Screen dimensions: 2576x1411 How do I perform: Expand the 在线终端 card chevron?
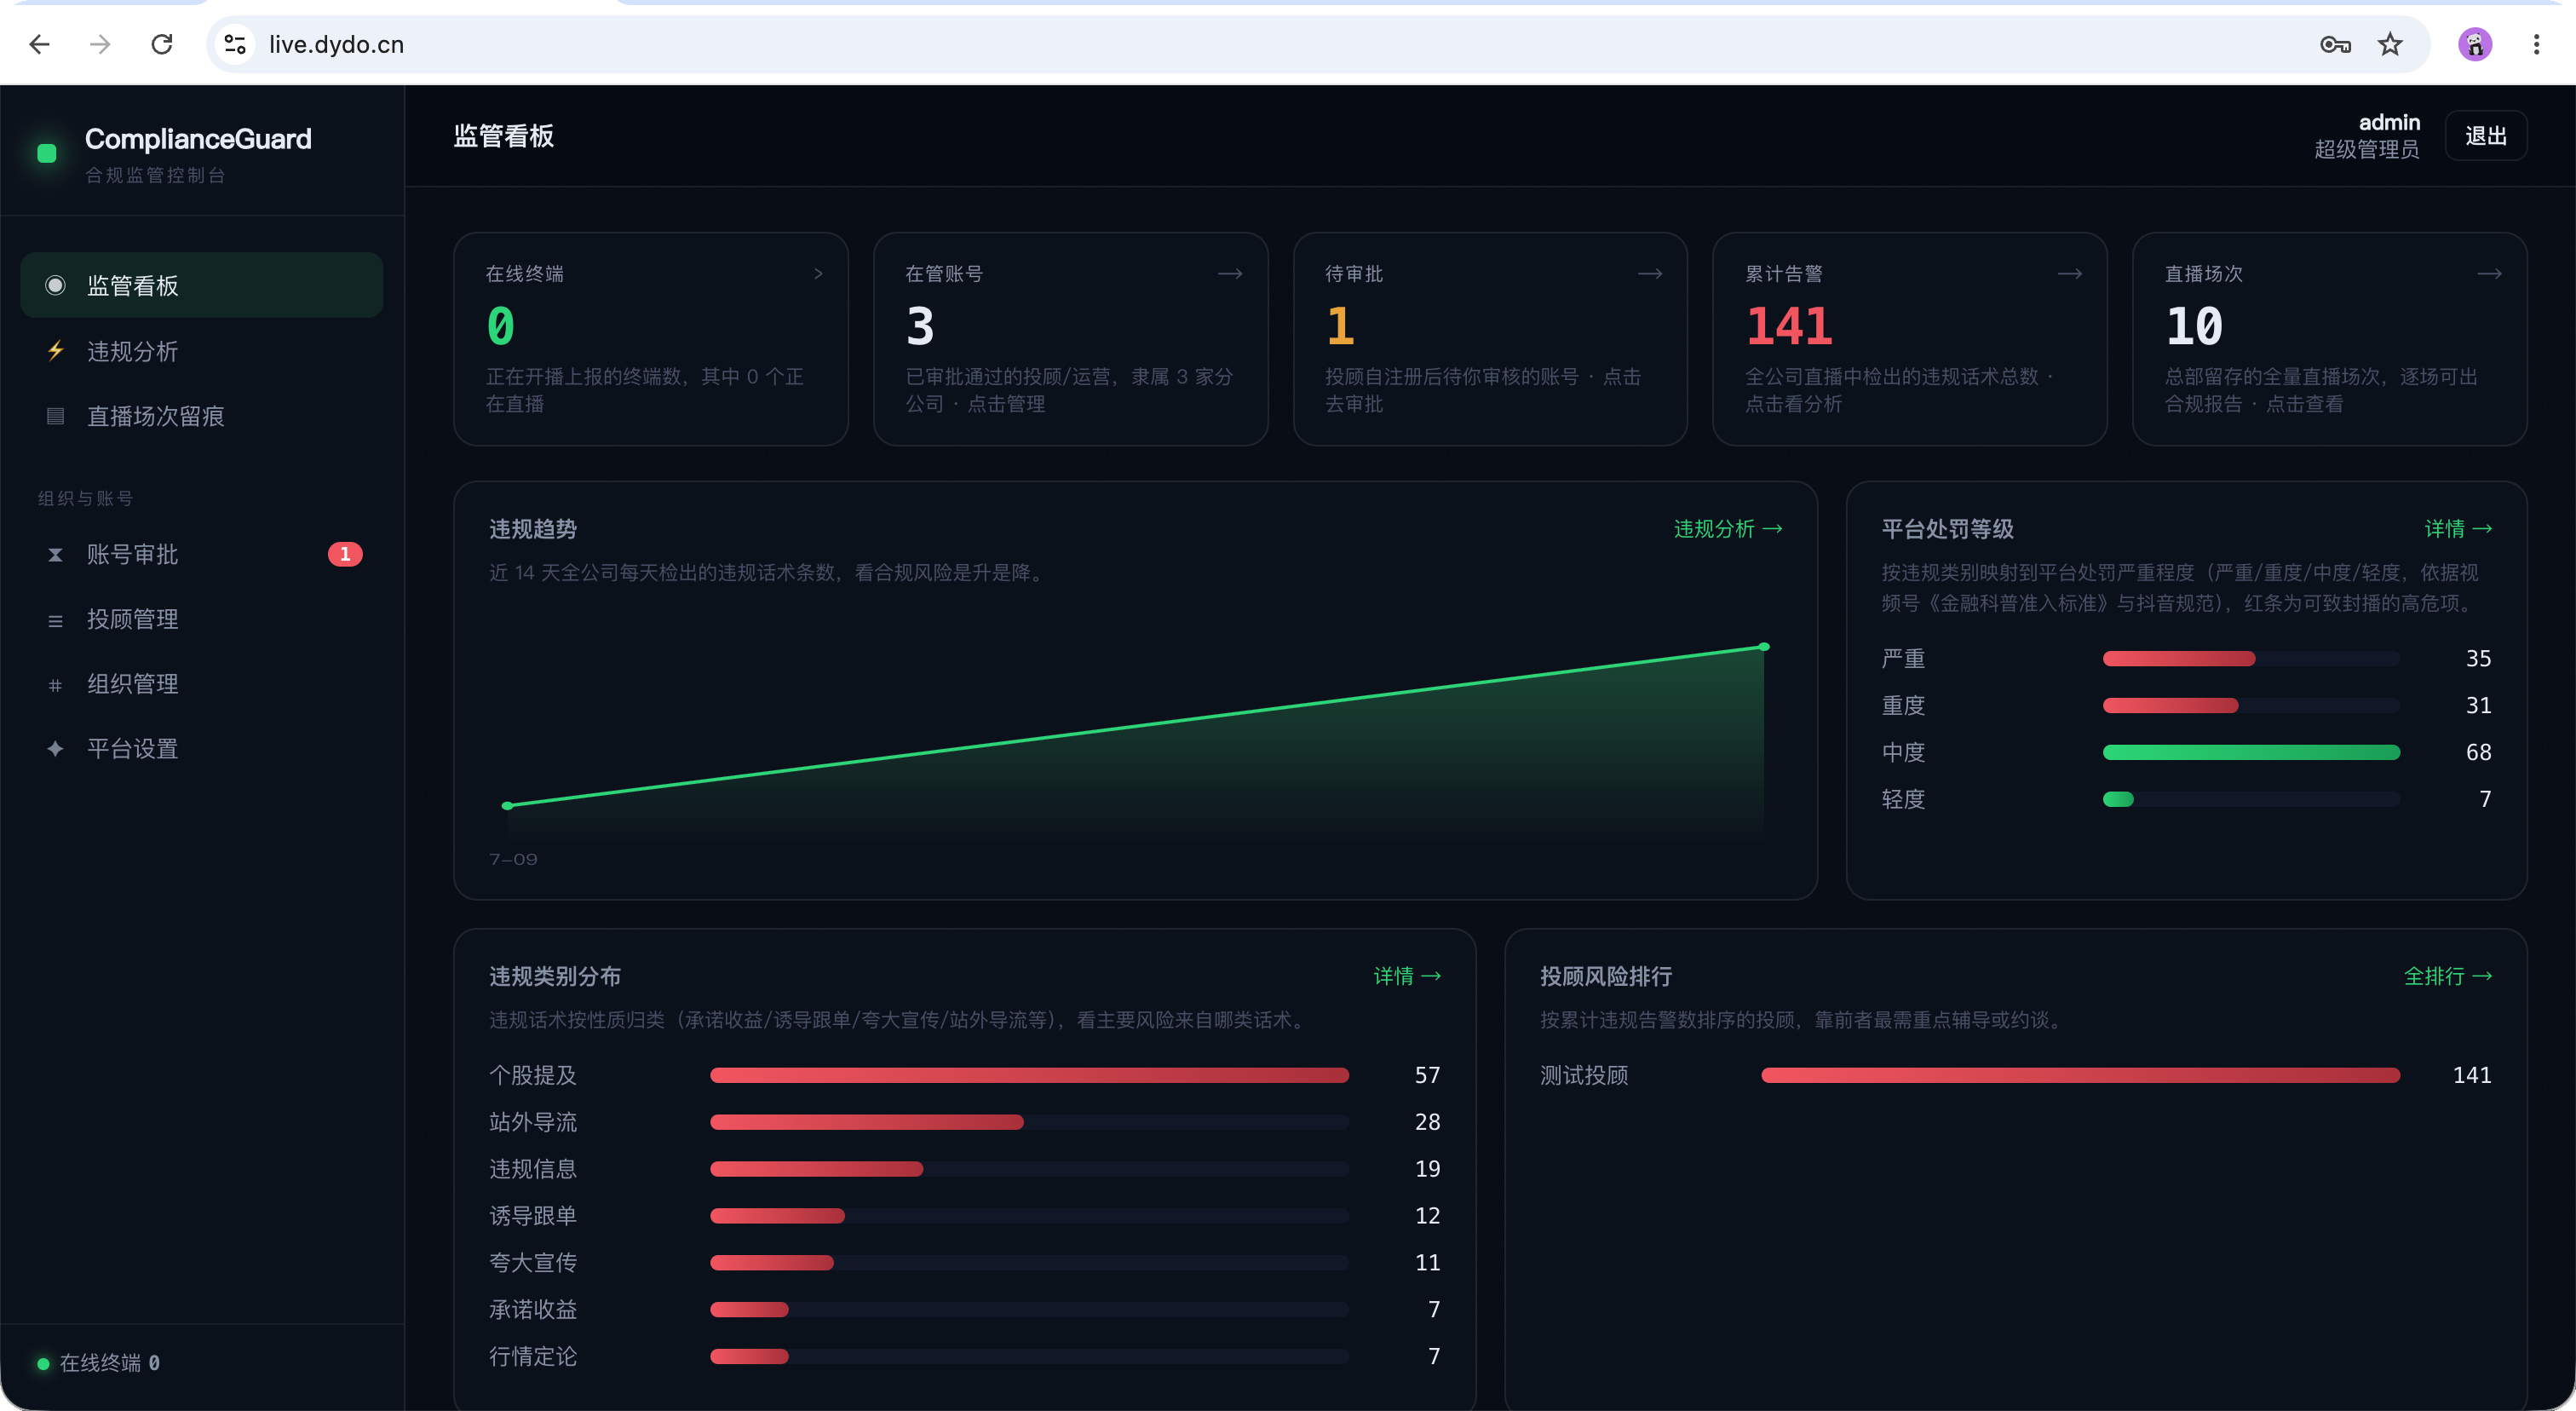click(818, 273)
